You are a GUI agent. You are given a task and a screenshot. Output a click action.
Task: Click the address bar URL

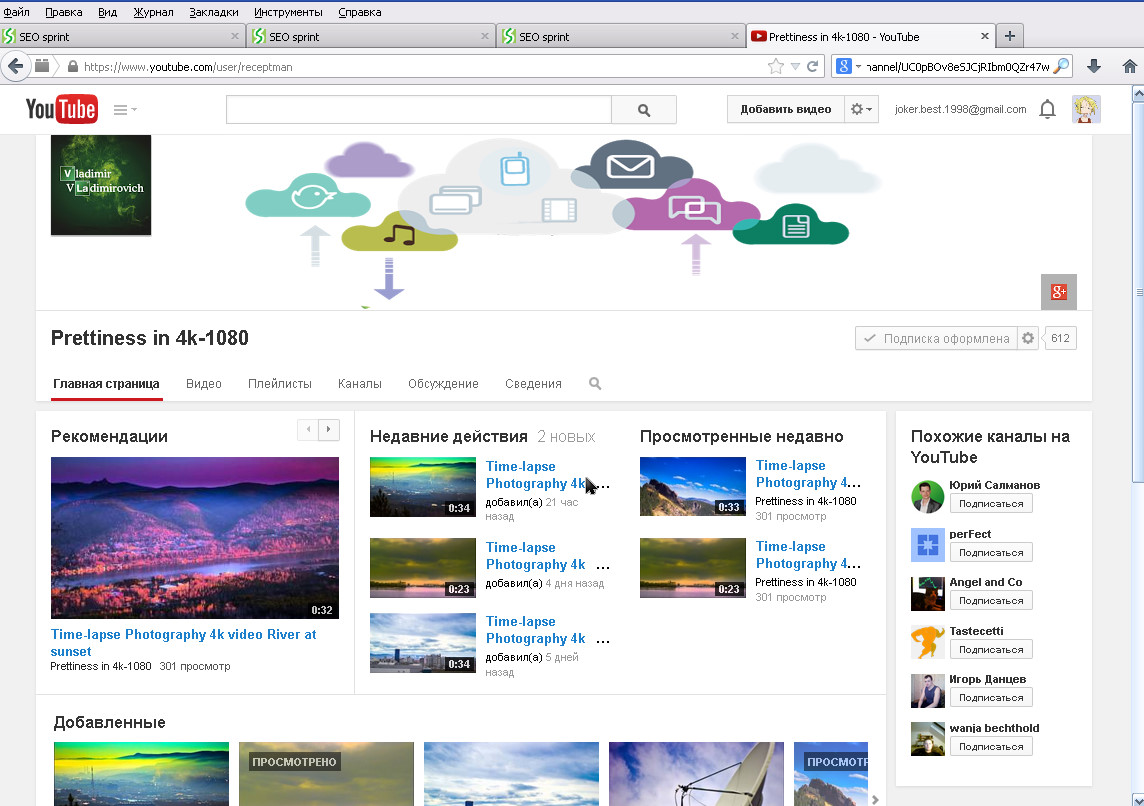(x=188, y=66)
